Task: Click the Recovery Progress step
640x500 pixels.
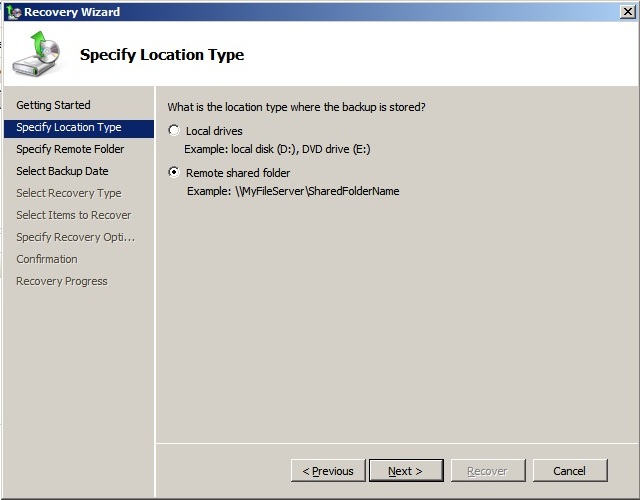Action: (x=62, y=281)
